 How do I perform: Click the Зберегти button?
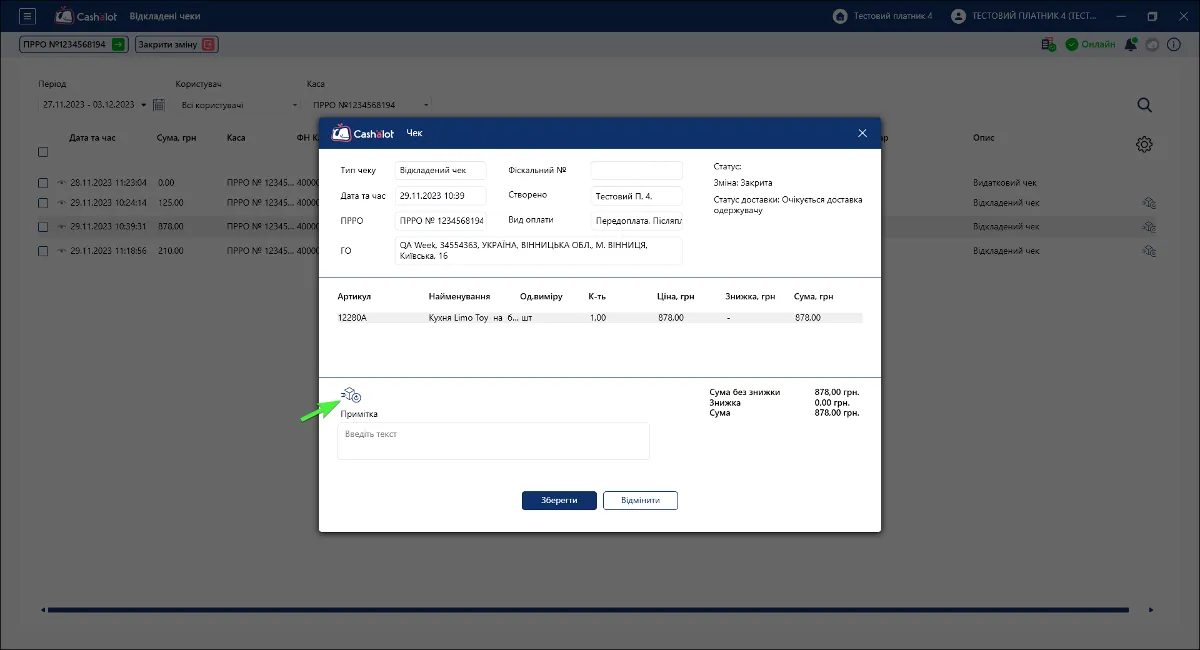tap(559, 500)
